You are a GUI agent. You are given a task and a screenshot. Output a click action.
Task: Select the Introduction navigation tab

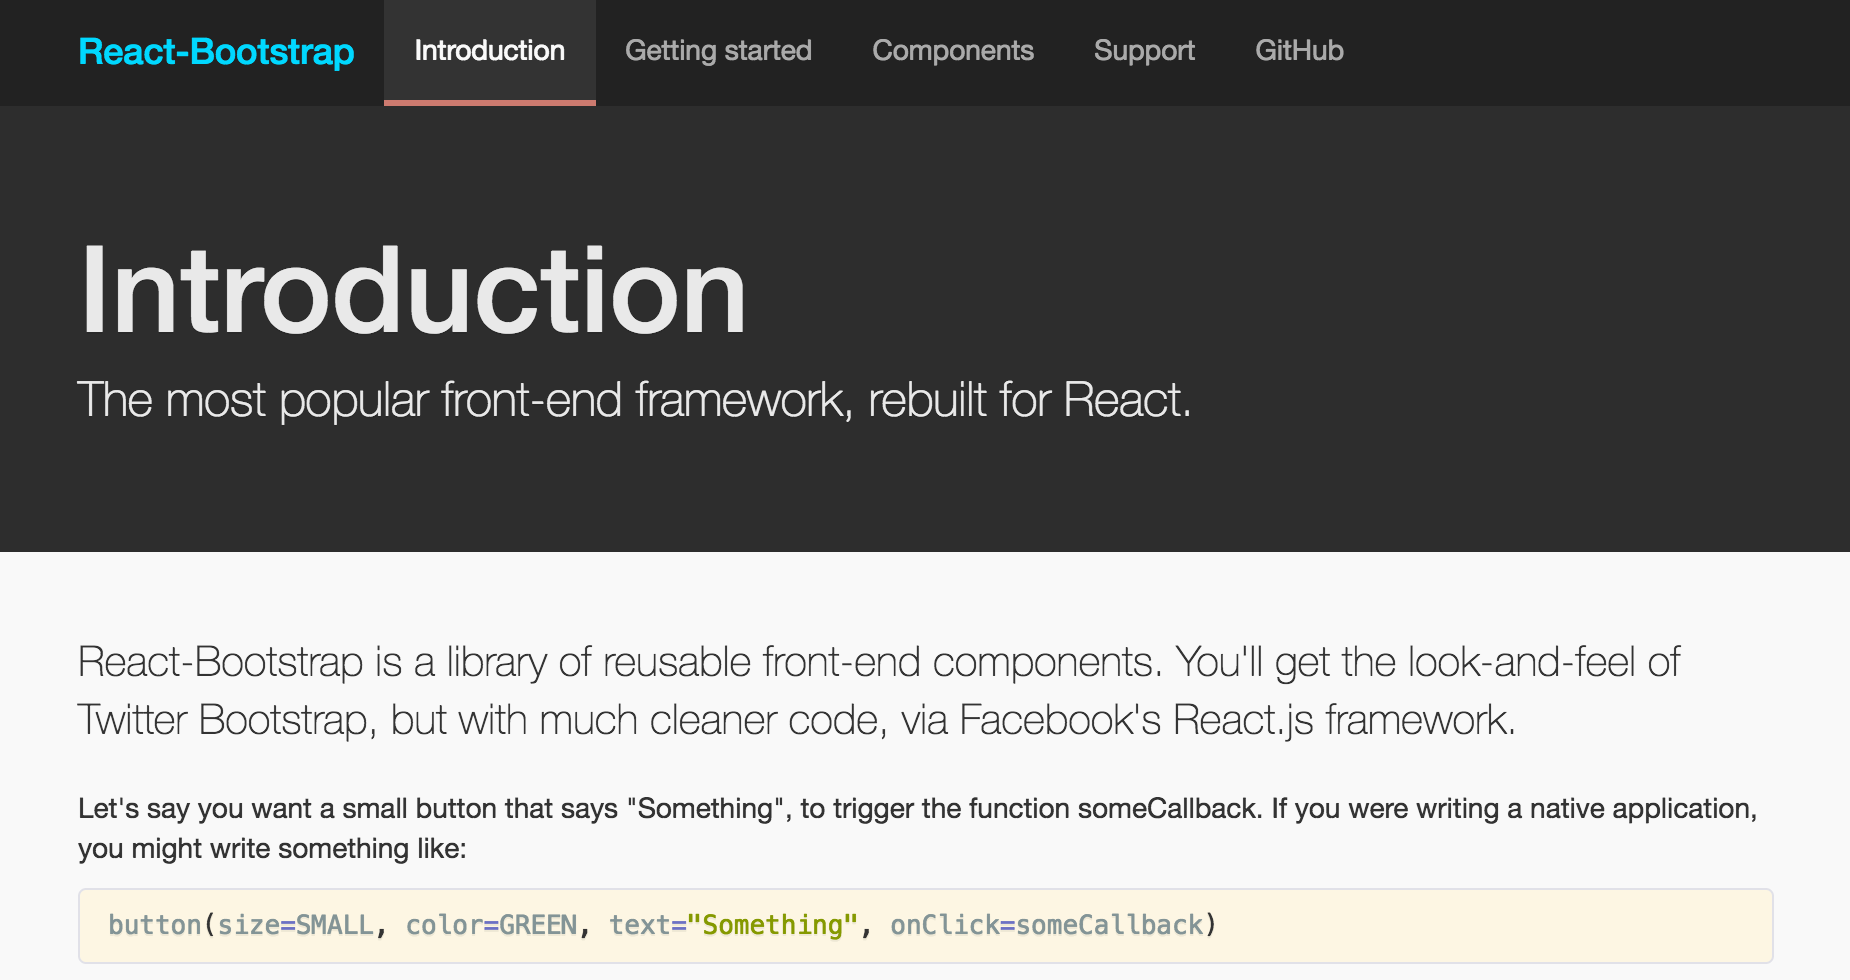click(490, 52)
